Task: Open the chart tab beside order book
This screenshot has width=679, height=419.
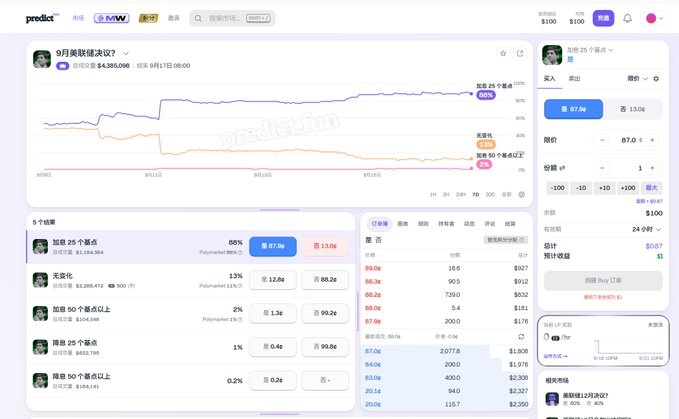Action: click(403, 224)
